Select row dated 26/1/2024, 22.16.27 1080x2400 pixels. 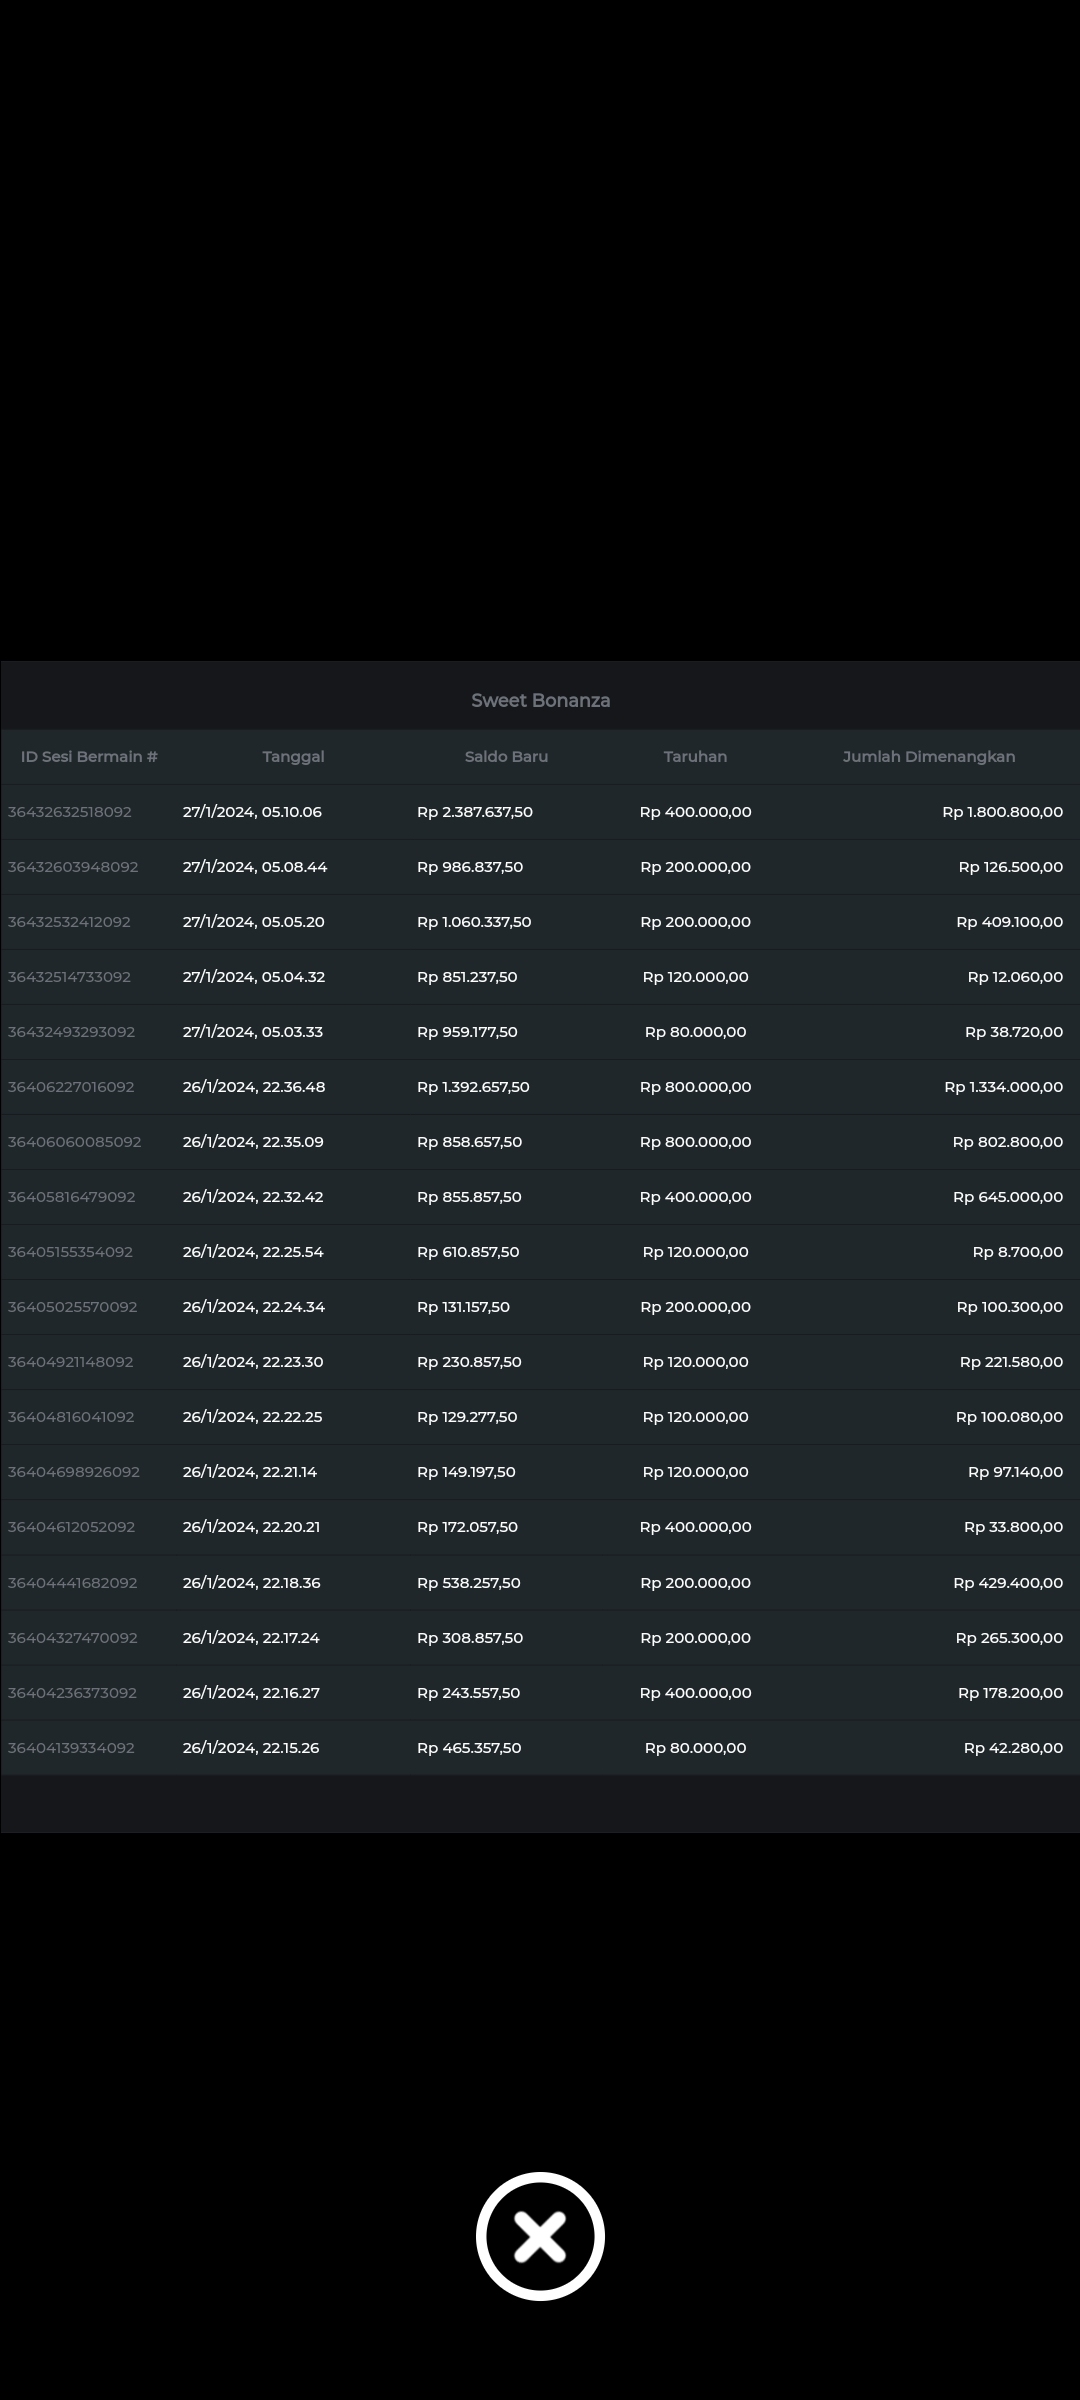251,1693
